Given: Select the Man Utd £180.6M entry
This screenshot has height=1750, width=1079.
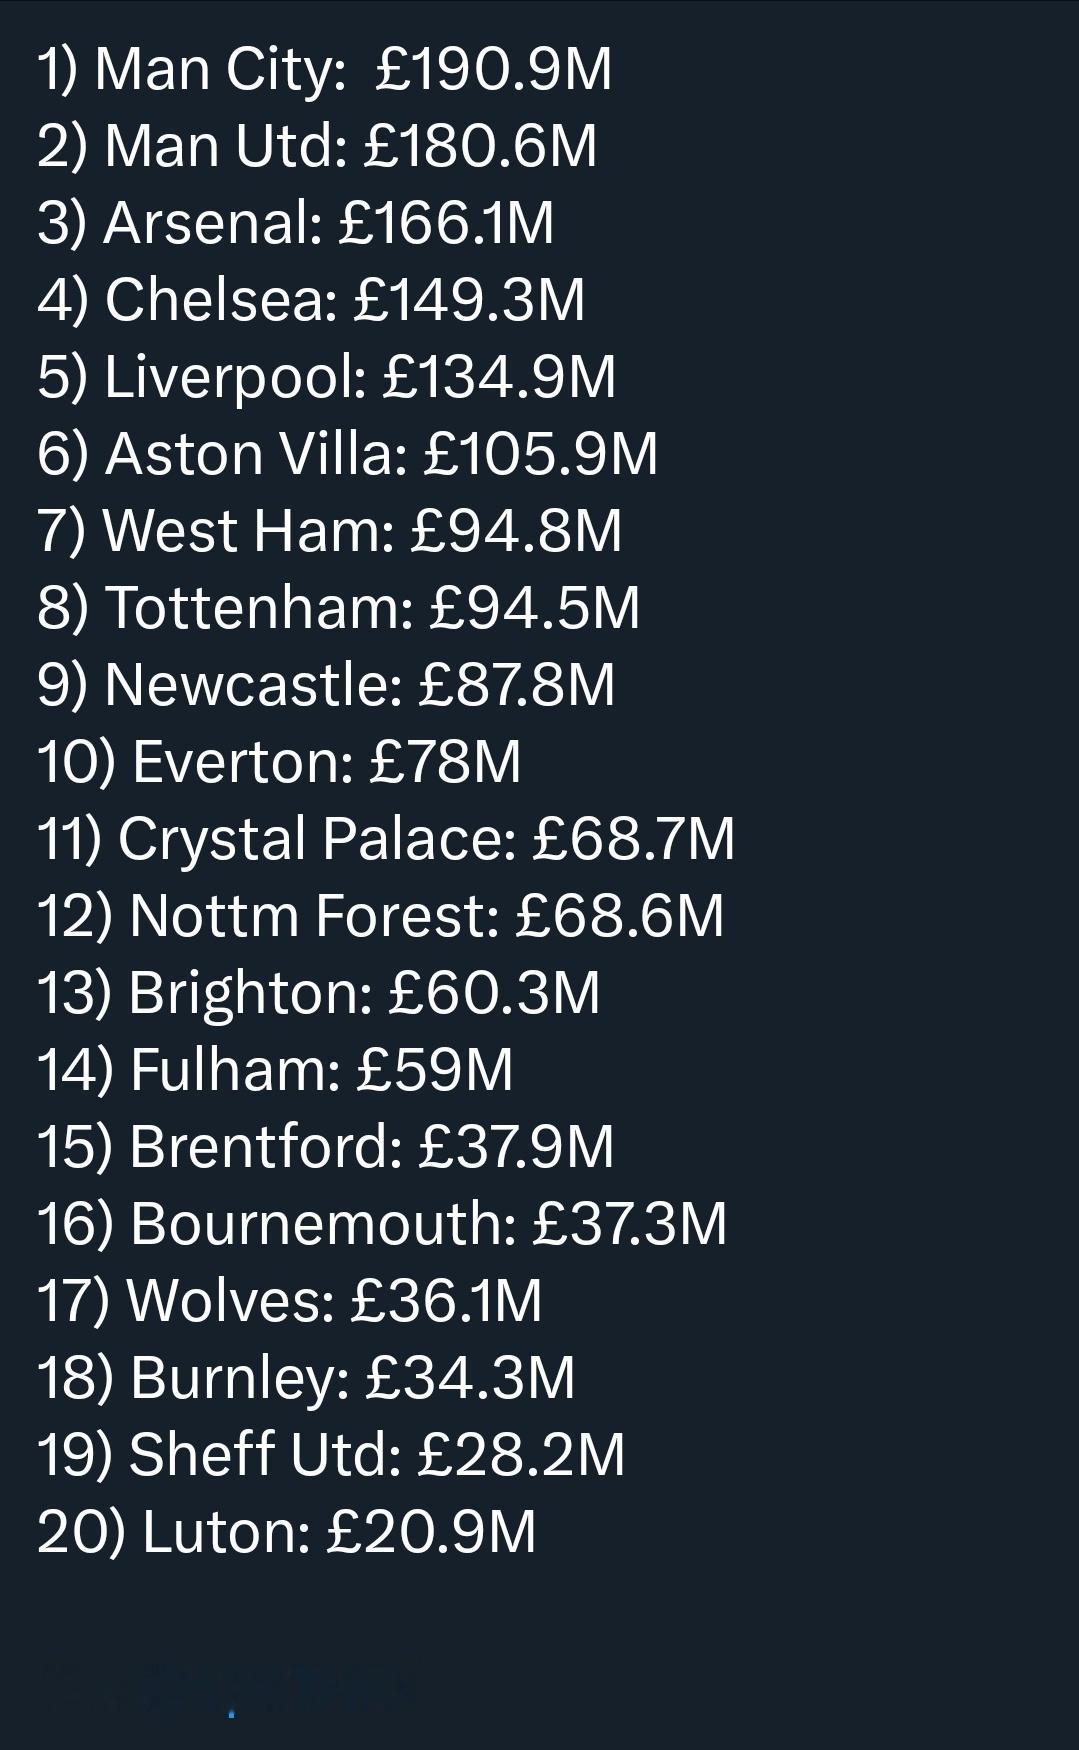Looking at the screenshot, I should [x=317, y=147].
